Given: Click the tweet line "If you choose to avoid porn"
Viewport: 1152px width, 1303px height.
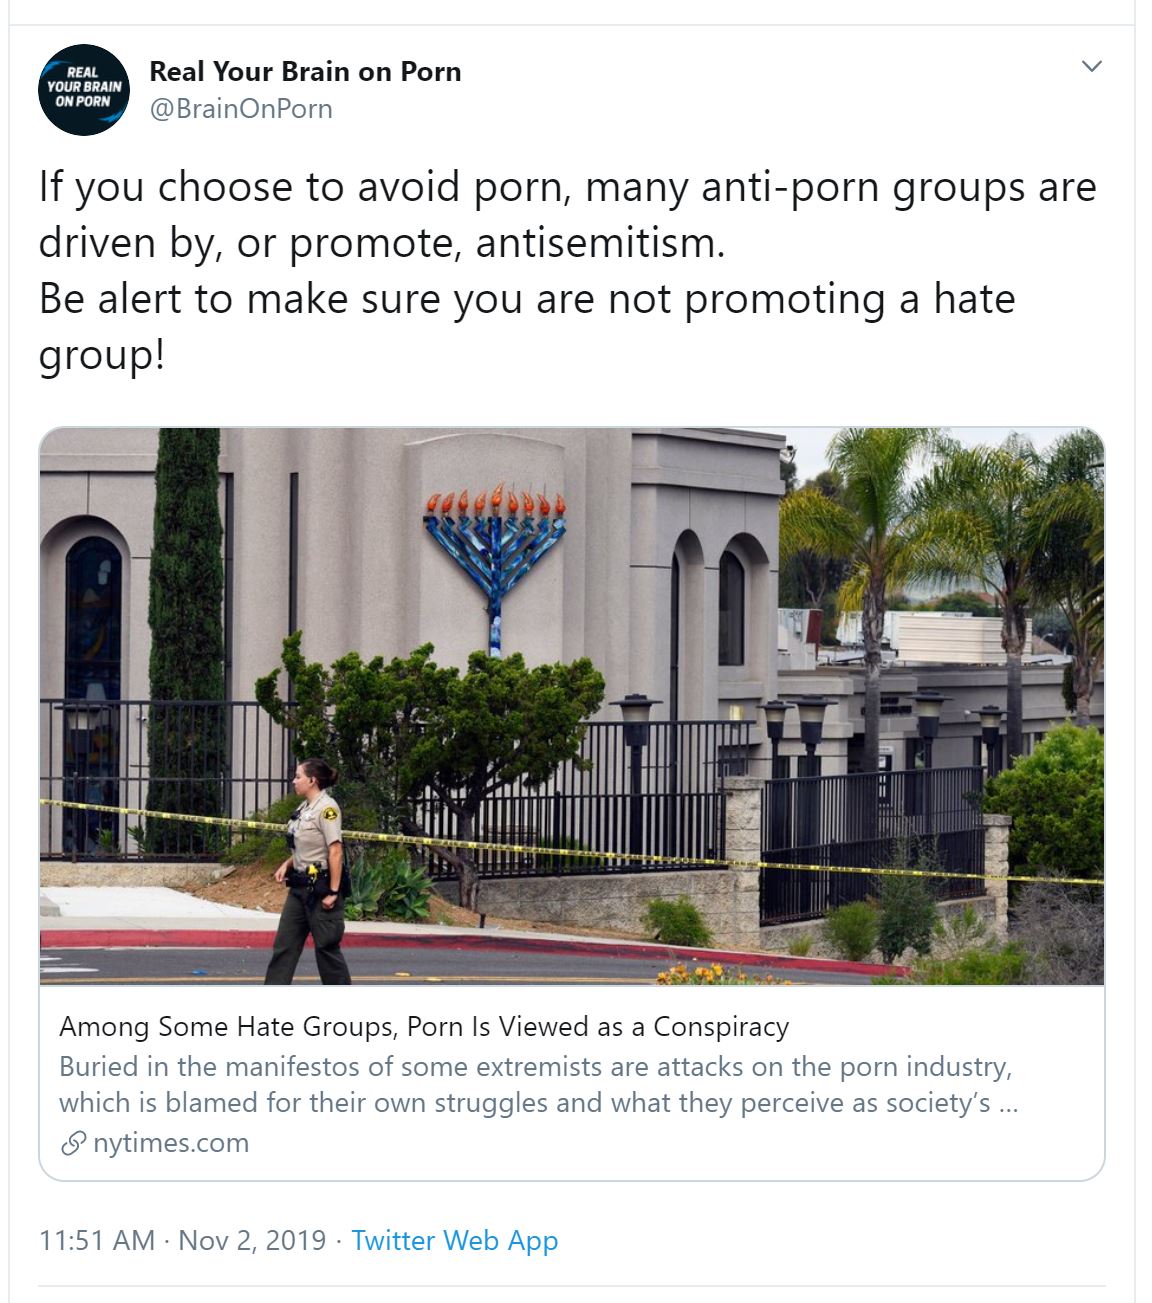Looking at the screenshot, I should [568, 187].
